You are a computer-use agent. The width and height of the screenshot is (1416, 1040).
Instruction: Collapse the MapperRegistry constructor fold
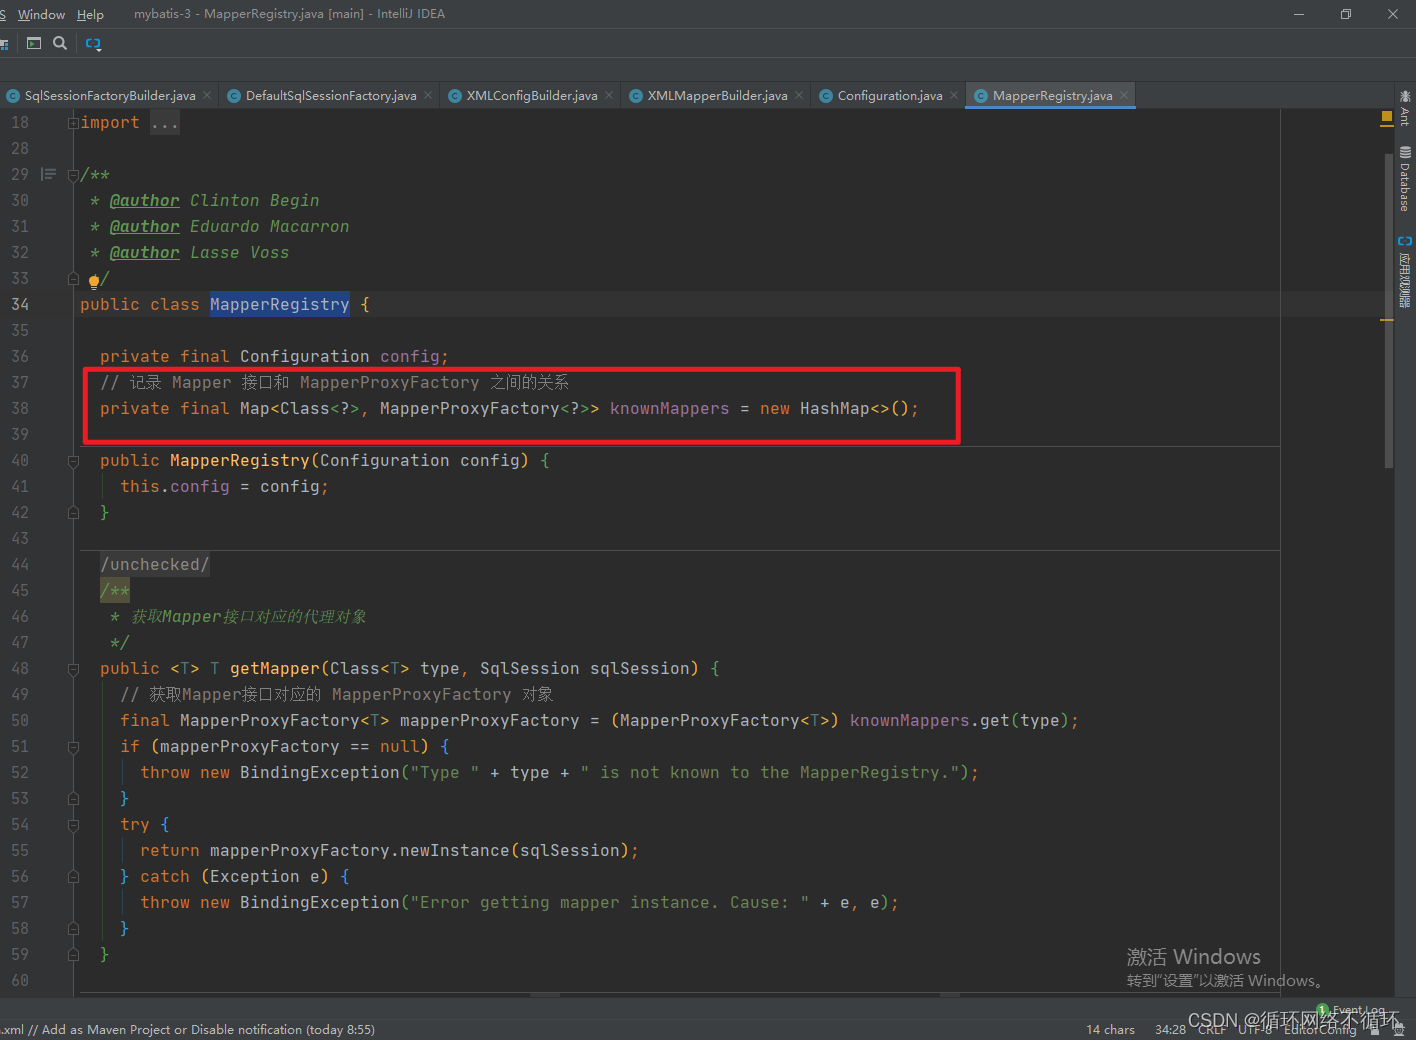73,461
